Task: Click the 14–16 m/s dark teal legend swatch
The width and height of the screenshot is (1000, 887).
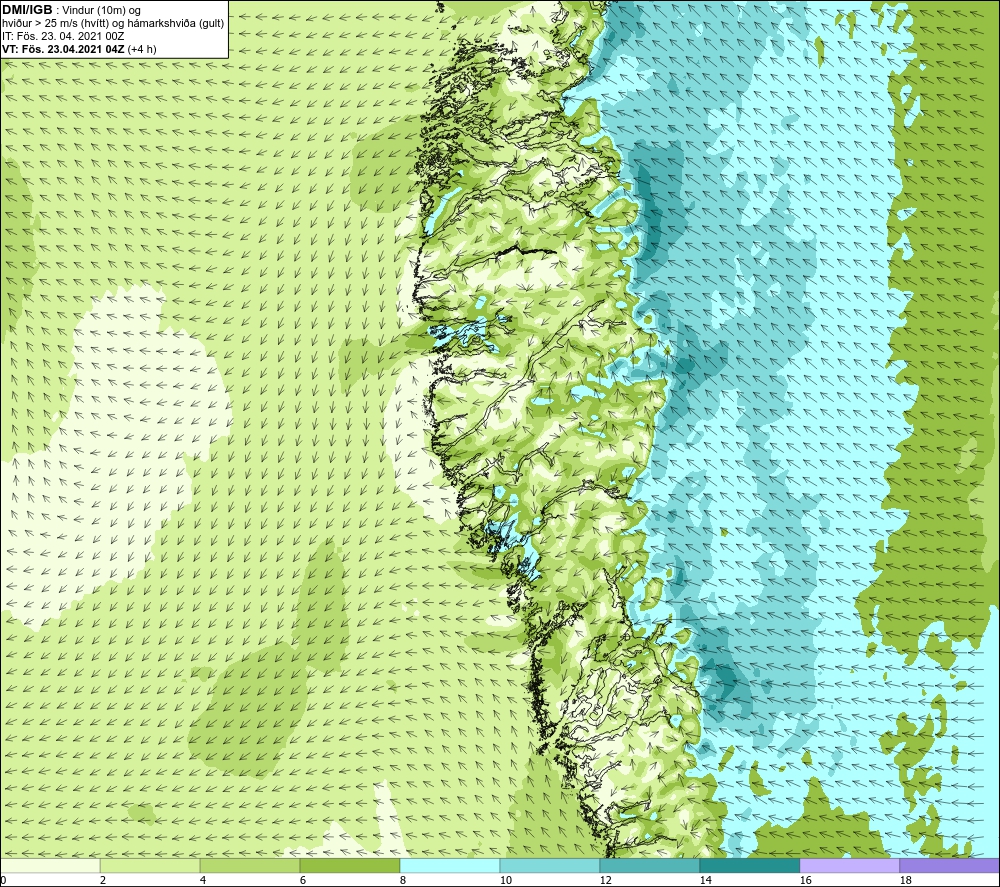Action: pos(749,865)
